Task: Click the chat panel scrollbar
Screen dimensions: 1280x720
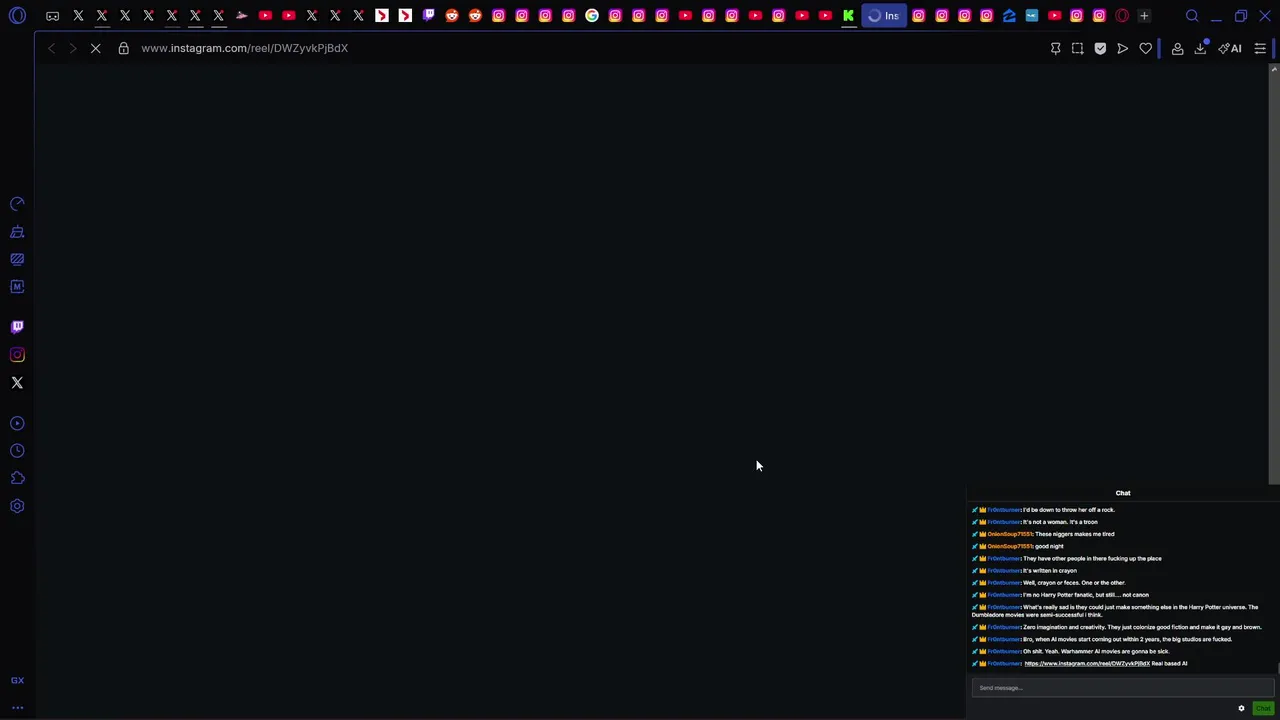Action: coord(1279,668)
